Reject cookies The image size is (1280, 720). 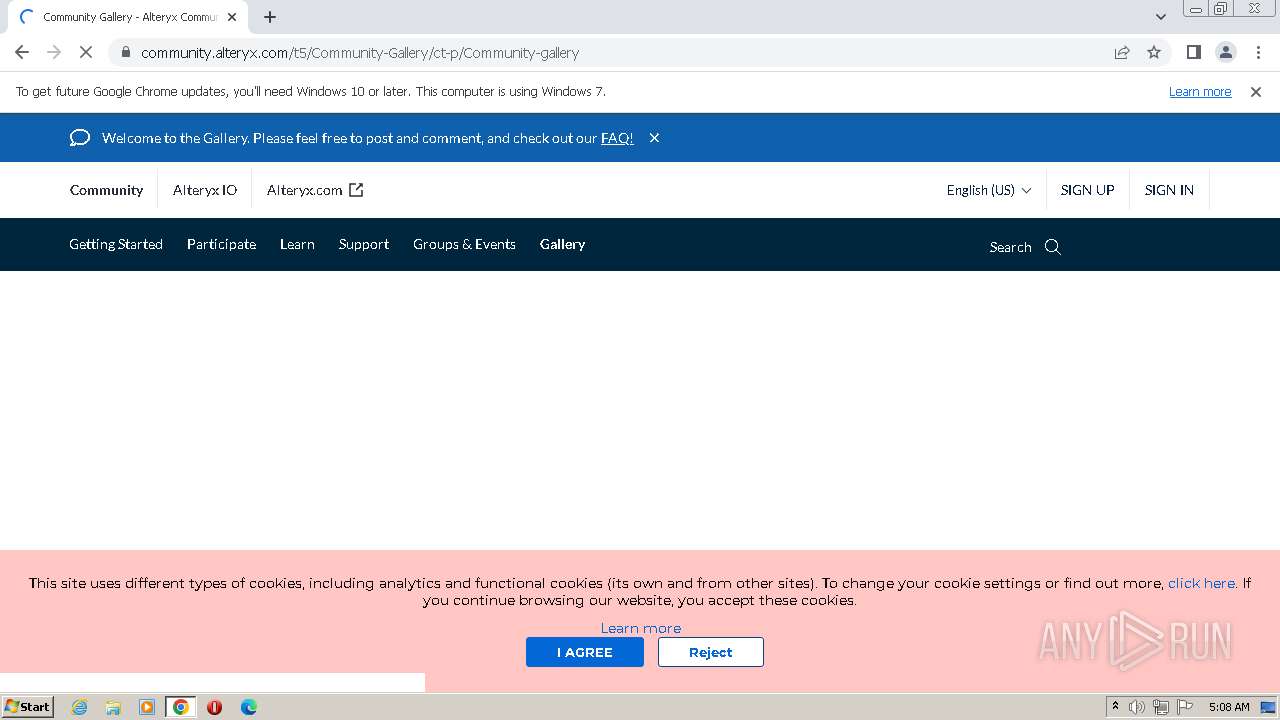711,652
